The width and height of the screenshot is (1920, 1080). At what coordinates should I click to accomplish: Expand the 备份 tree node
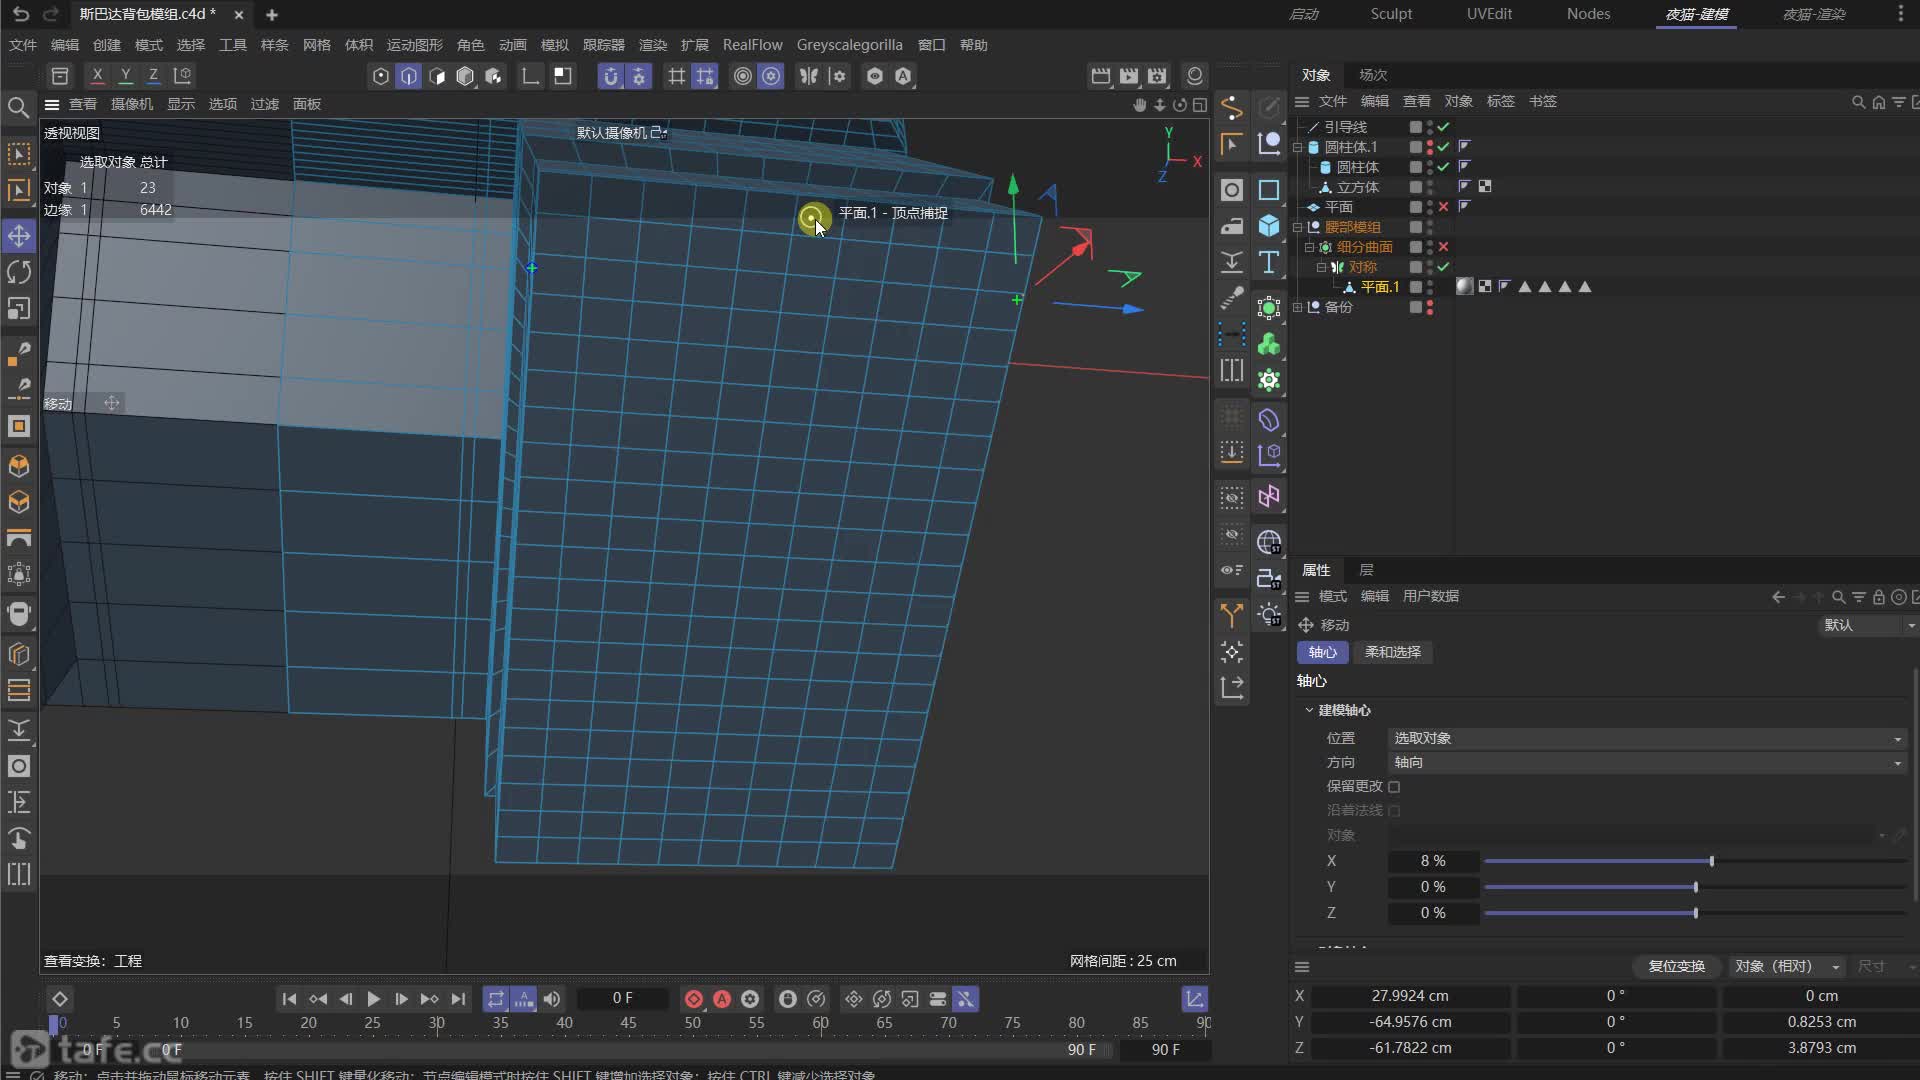pyautogui.click(x=1298, y=307)
